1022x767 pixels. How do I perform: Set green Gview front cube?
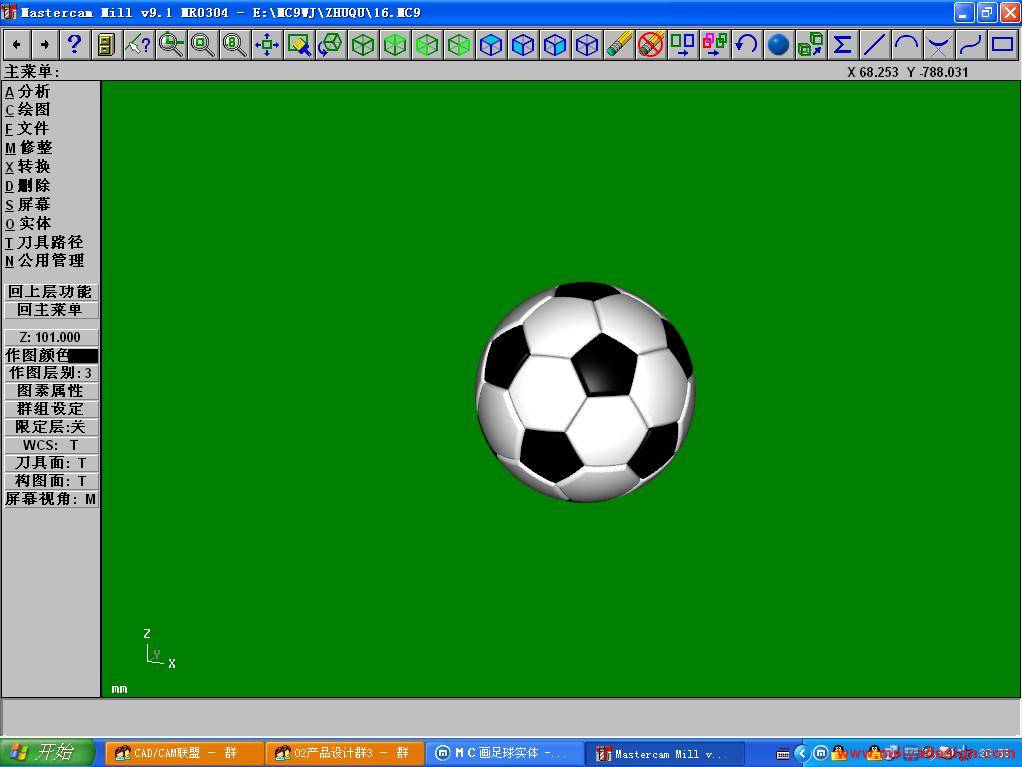427,44
